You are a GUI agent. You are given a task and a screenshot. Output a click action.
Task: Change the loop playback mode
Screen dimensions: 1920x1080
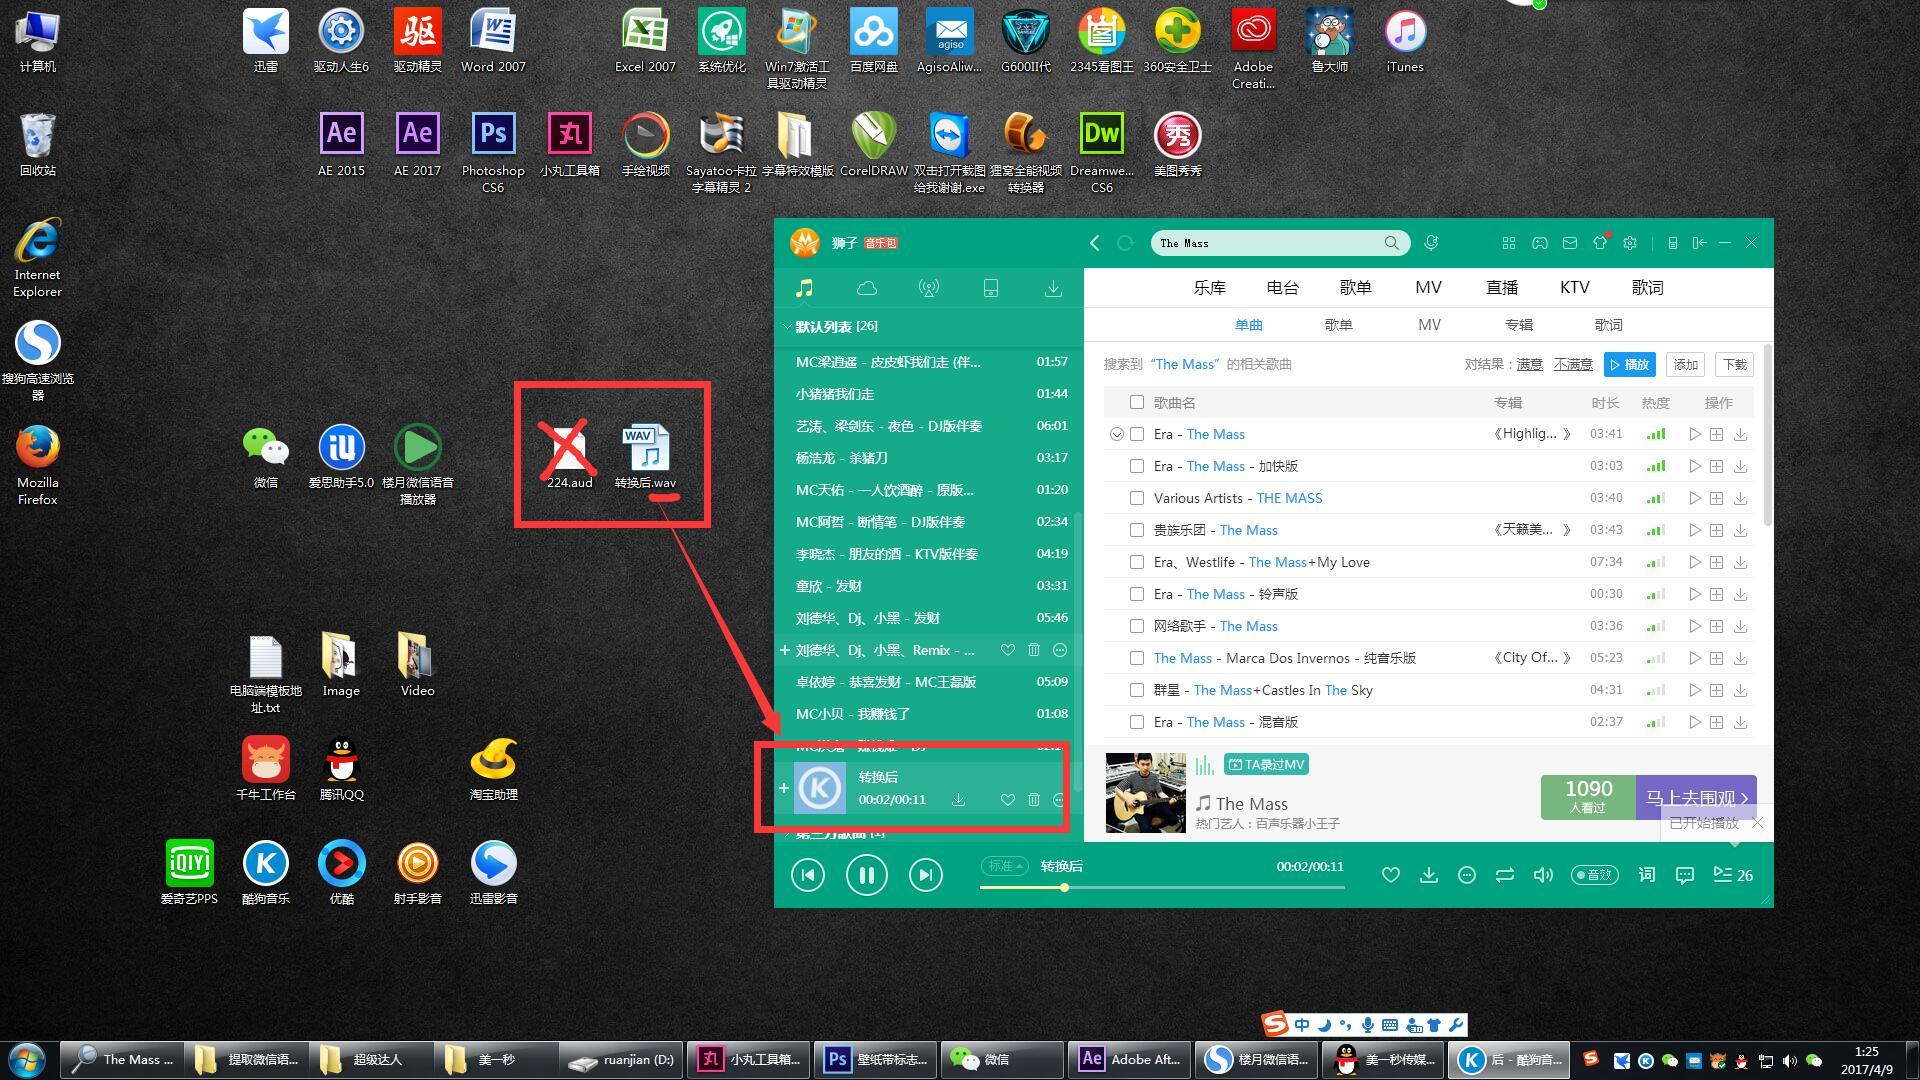click(1505, 875)
